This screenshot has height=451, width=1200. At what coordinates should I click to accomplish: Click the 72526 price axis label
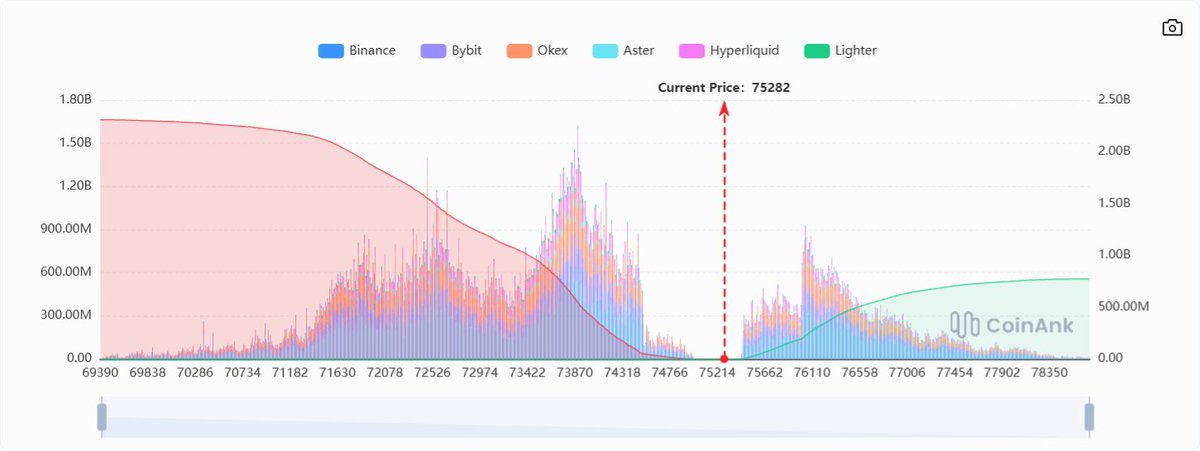click(x=432, y=373)
